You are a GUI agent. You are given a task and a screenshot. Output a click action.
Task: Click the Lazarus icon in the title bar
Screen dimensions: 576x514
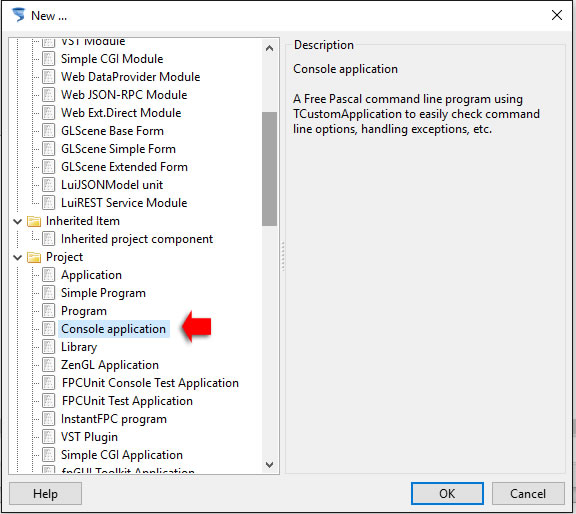tap(18, 15)
